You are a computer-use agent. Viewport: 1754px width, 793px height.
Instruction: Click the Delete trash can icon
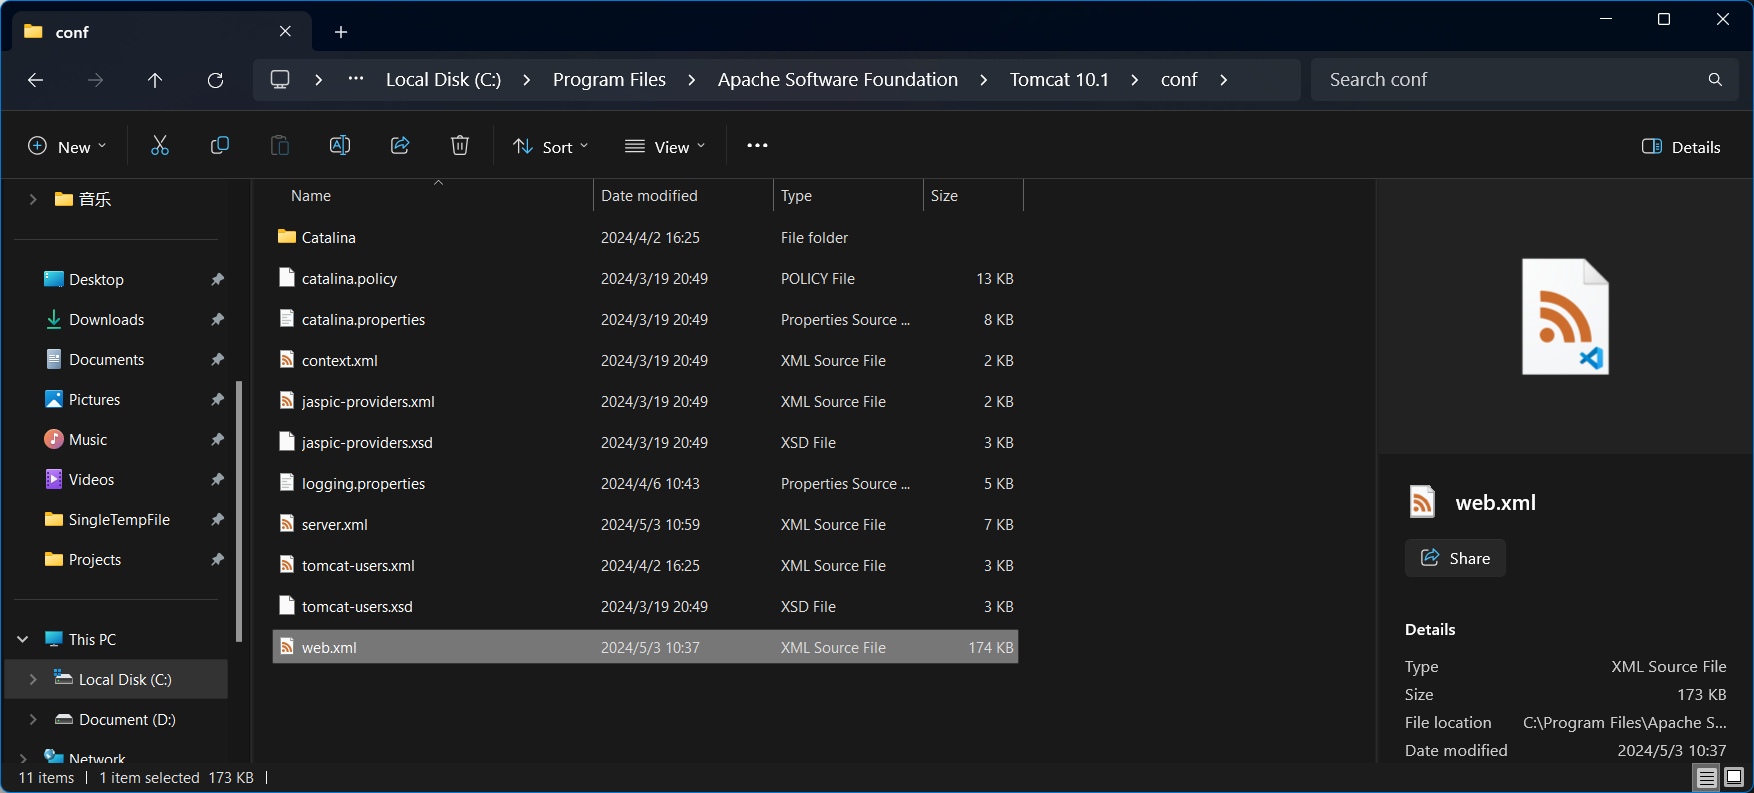pyautogui.click(x=460, y=146)
